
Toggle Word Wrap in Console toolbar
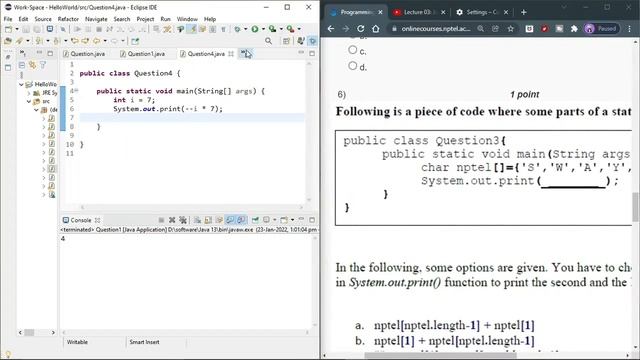[219, 220]
